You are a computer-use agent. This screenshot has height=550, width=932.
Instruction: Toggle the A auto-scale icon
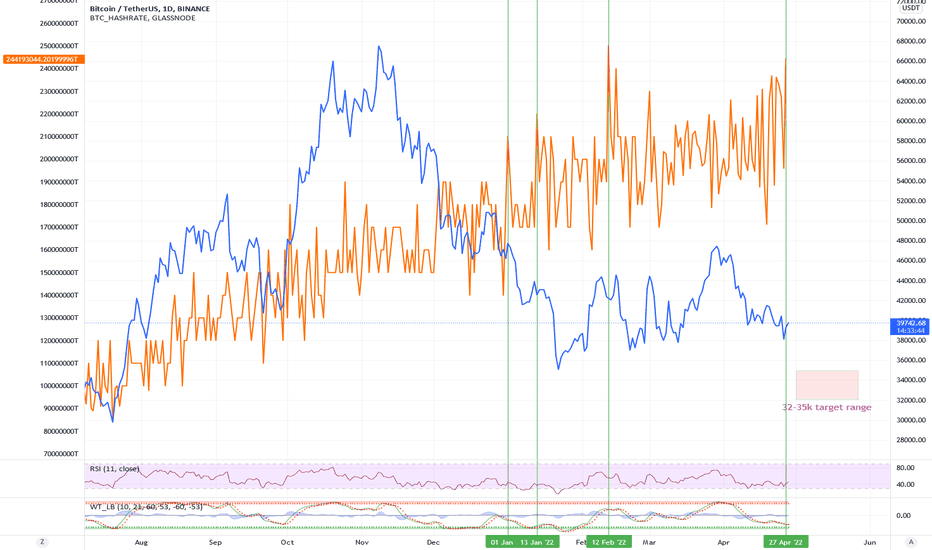tap(911, 542)
